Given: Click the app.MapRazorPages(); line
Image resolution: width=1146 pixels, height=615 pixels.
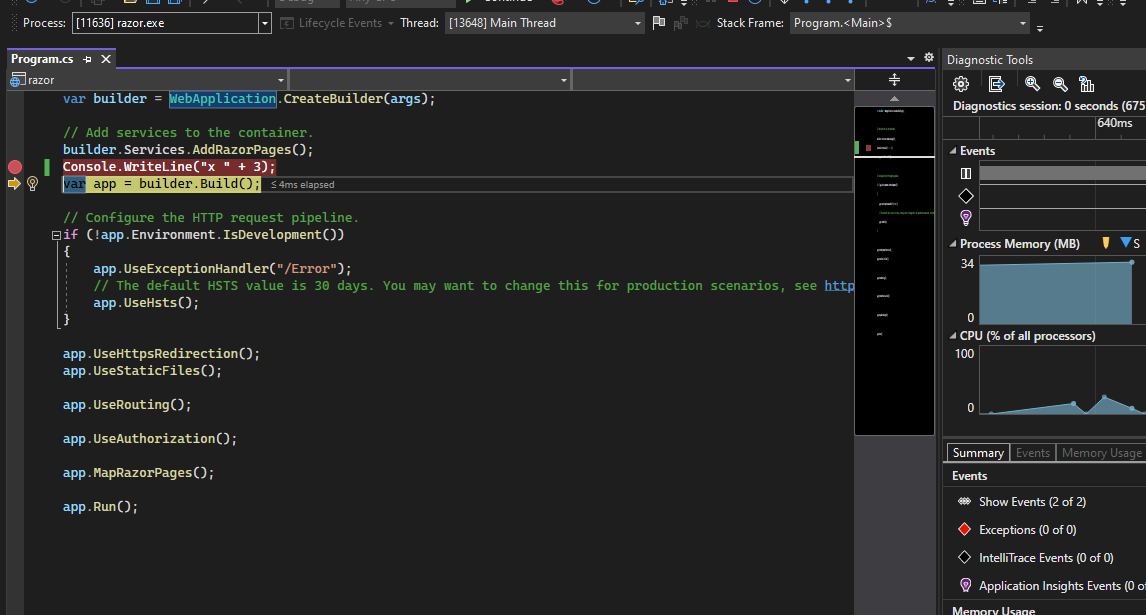Looking at the screenshot, I should coord(138,472).
